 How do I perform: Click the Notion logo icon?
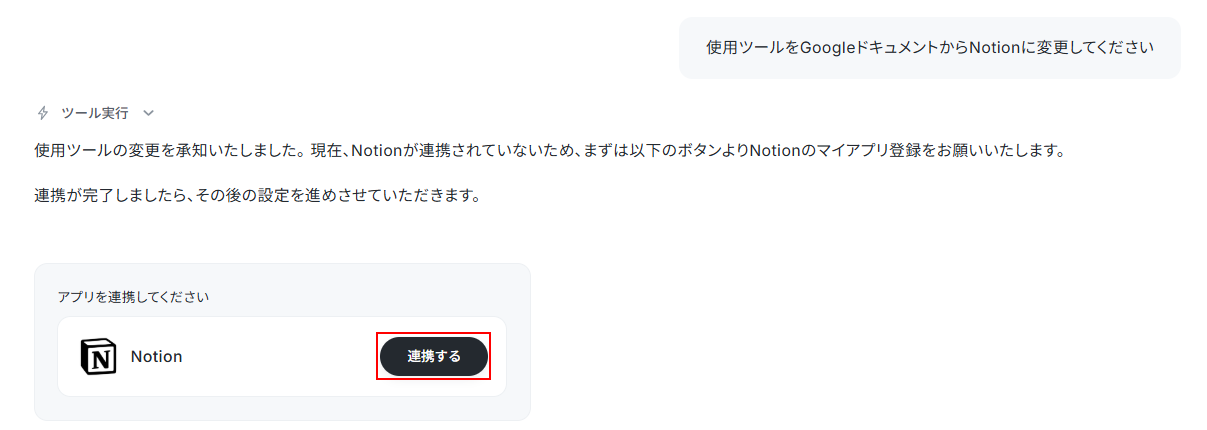click(x=98, y=356)
